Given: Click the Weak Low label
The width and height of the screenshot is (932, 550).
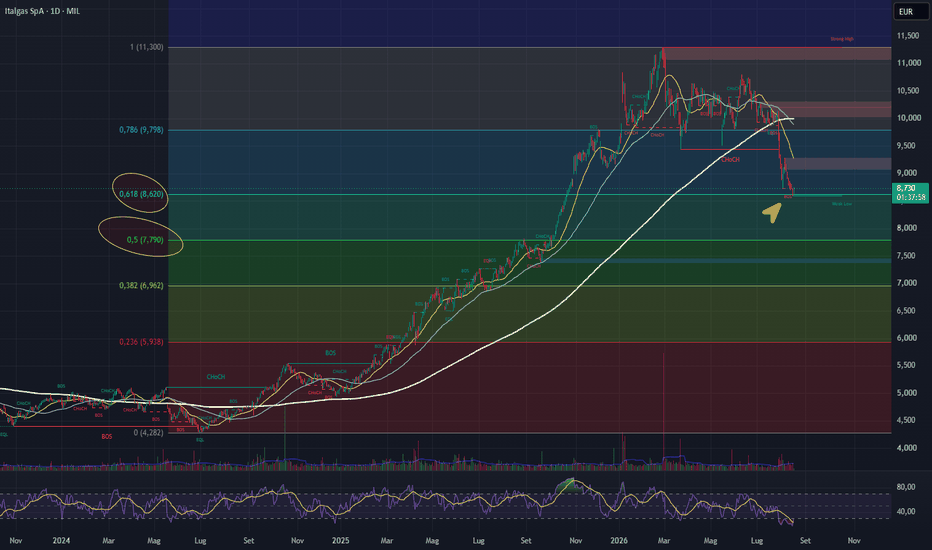Looking at the screenshot, I should point(842,204).
